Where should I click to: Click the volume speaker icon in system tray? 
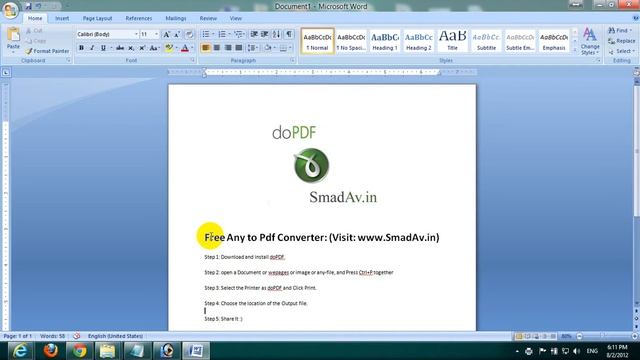tap(576, 351)
